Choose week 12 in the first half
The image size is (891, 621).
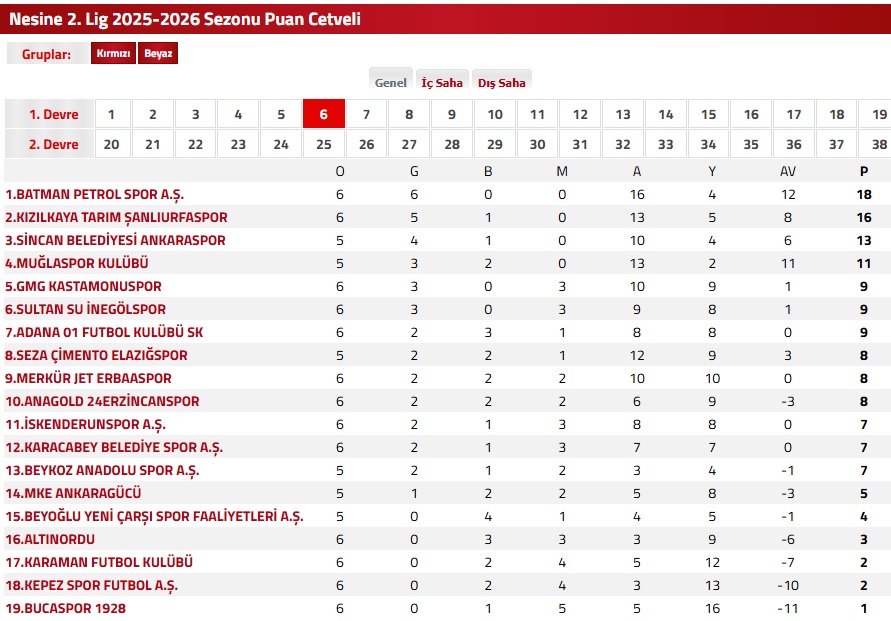point(580,114)
